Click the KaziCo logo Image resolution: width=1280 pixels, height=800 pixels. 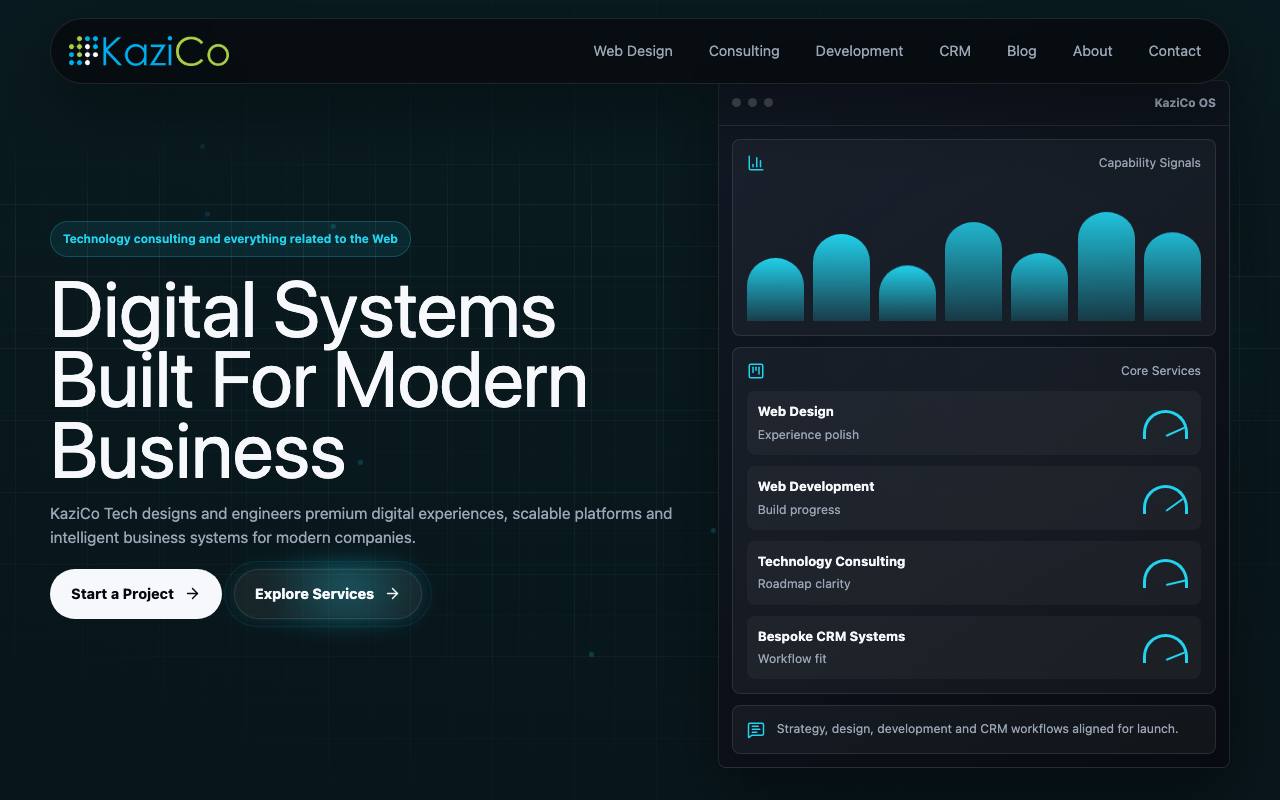point(149,51)
